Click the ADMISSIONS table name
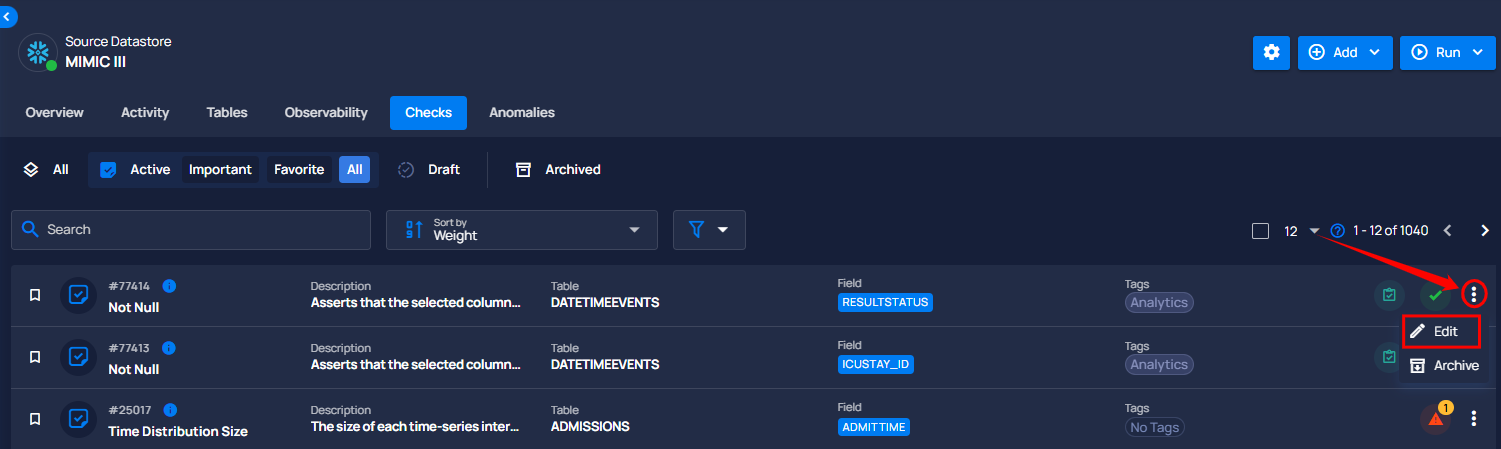Image resolution: width=1501 pixels, height=449 pixels. pyautogui.click(x=590, y=426)
